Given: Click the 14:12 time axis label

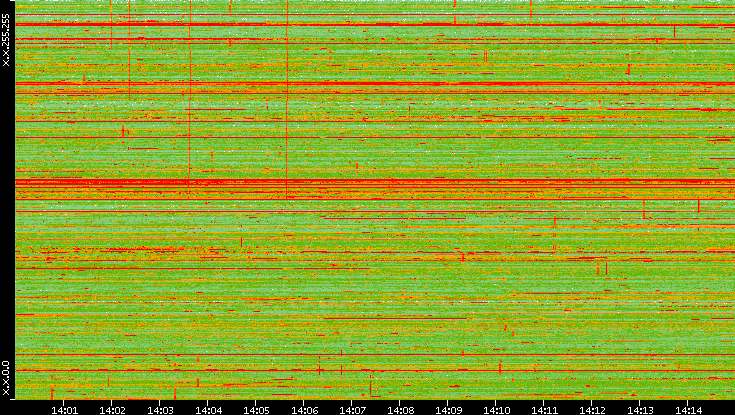Looking at the screenshot, I should [592, 410].
